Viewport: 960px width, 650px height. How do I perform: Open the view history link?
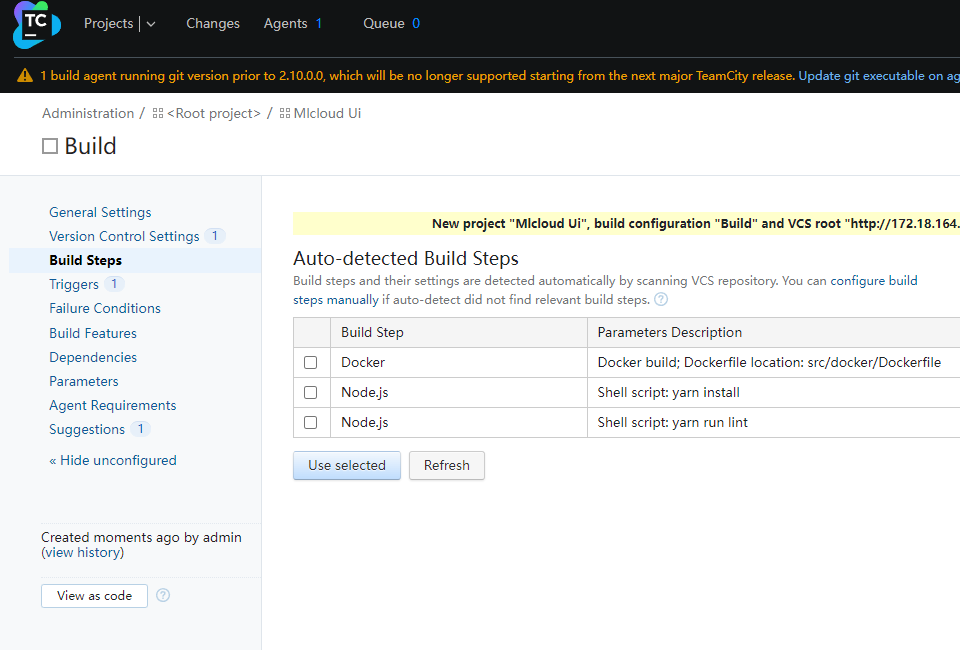tap(84, 552)
